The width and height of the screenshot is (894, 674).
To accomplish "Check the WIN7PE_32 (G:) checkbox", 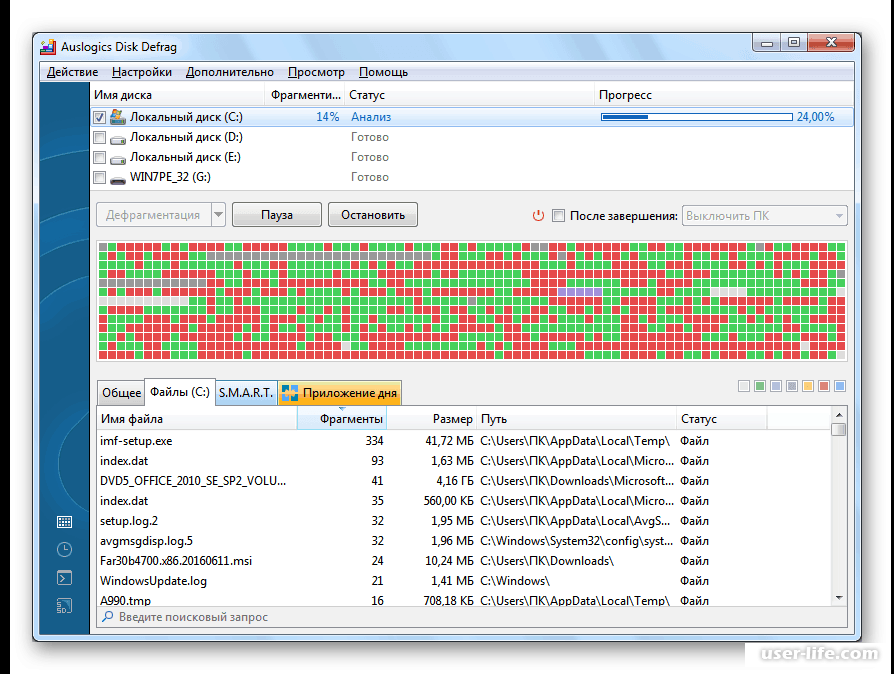I will (100, 177).
